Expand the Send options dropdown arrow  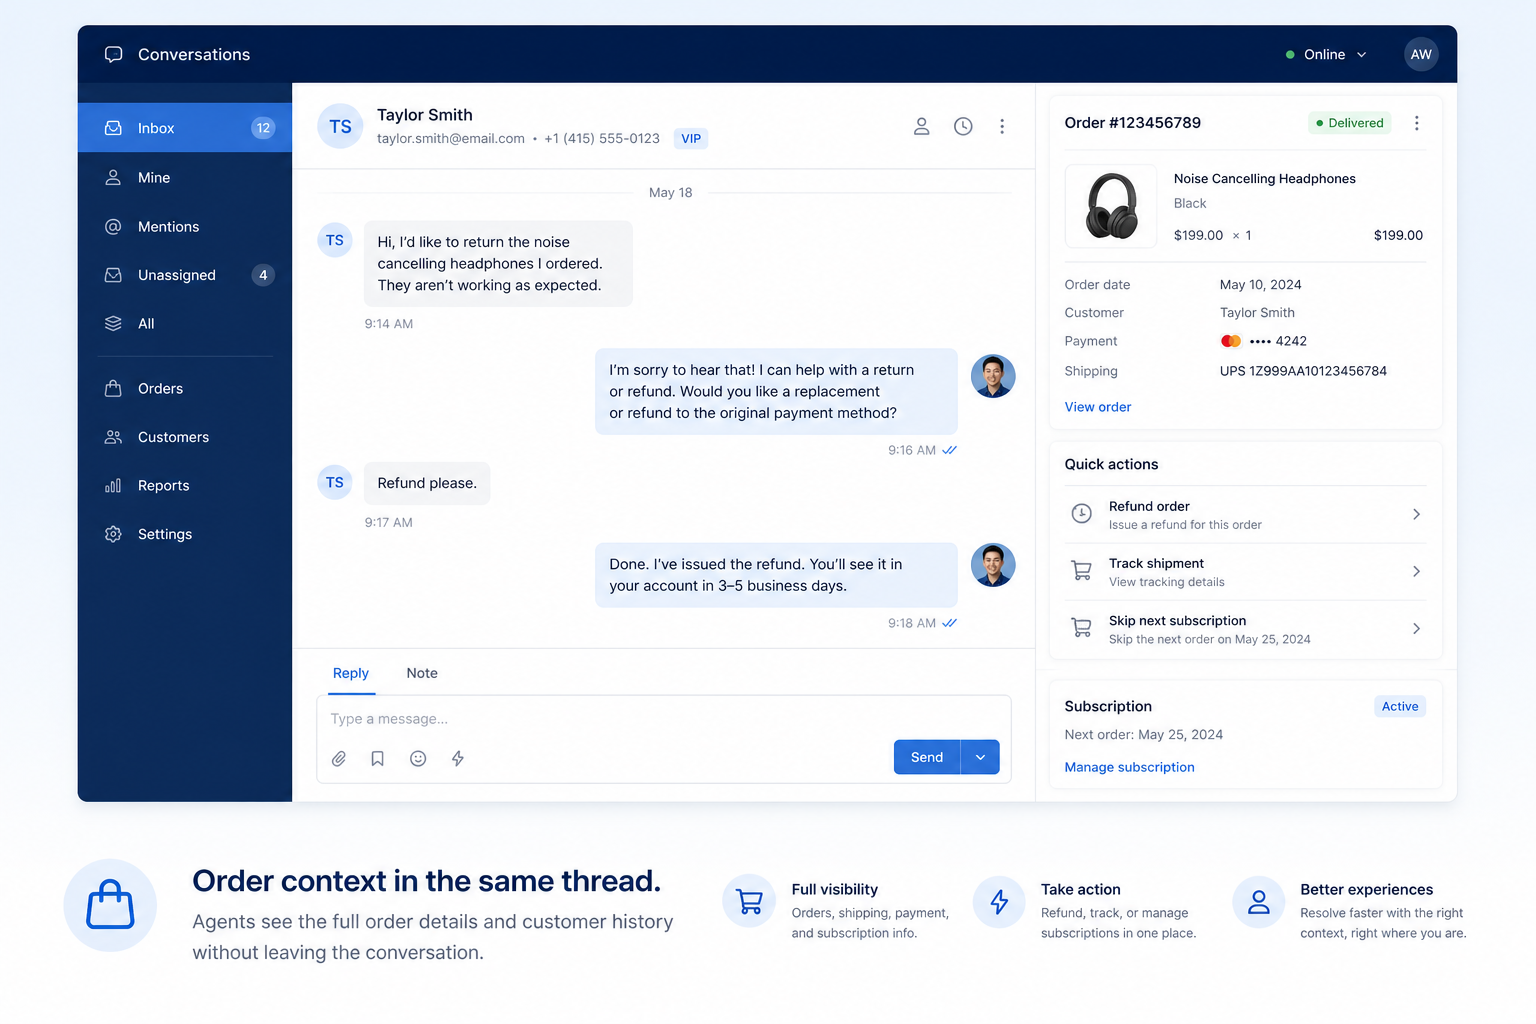pyautogui.click(x=981, y=757)
